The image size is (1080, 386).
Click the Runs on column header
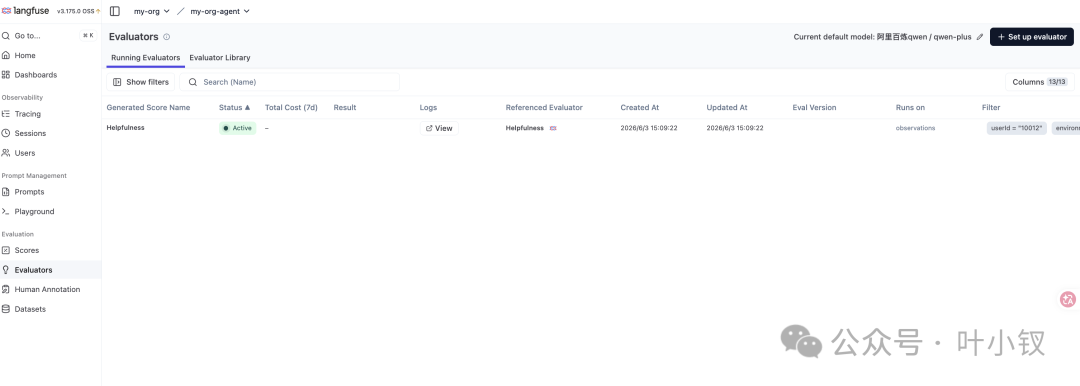pos(910,108)
